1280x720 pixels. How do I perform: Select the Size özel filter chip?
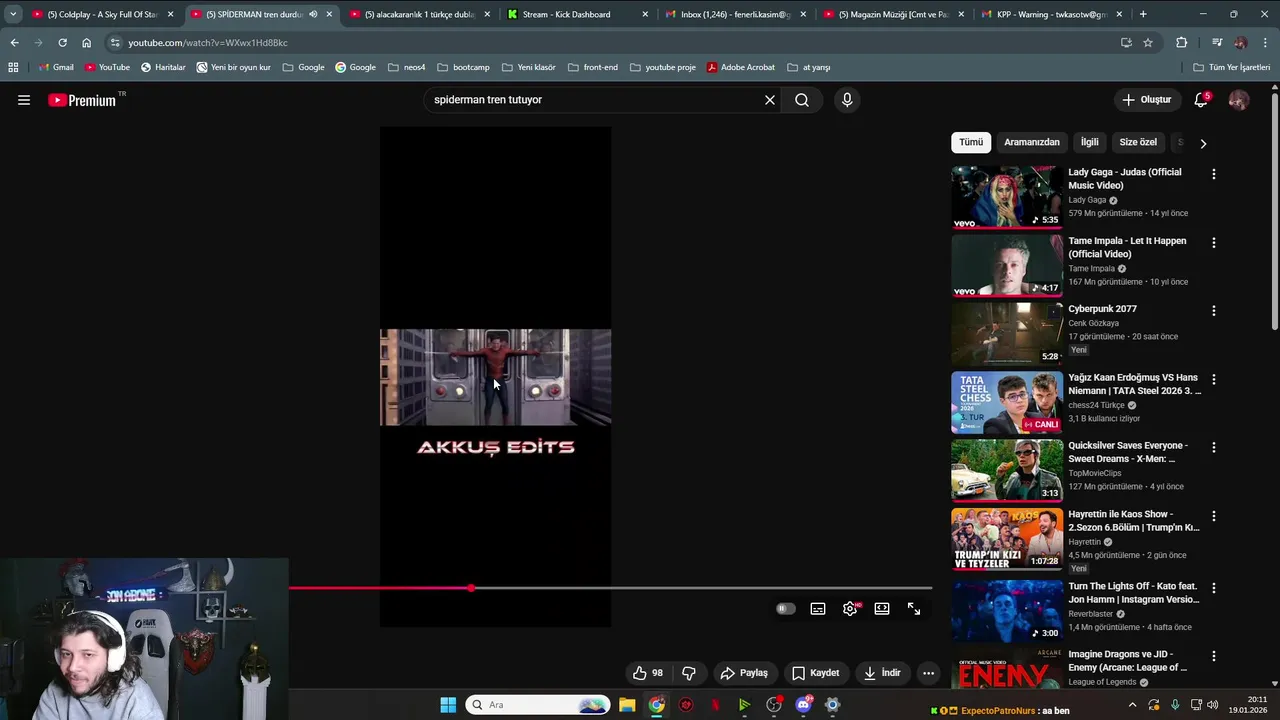click(x=1138, y=142)
